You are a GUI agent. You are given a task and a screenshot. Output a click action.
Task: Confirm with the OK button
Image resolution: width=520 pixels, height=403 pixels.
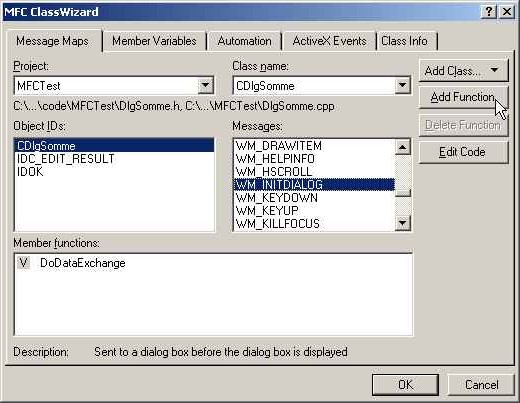tap(405, 385)
